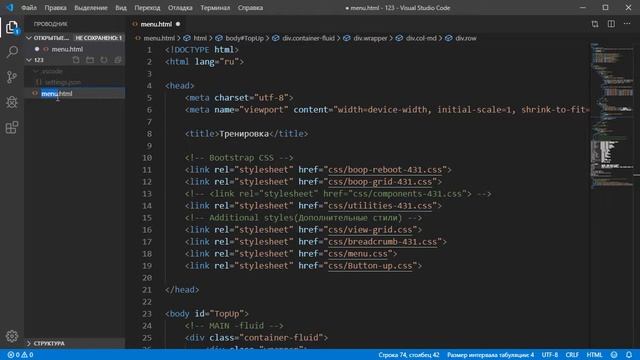
Task: Click line number 8 in the gutter
Action: coord(149,134)
